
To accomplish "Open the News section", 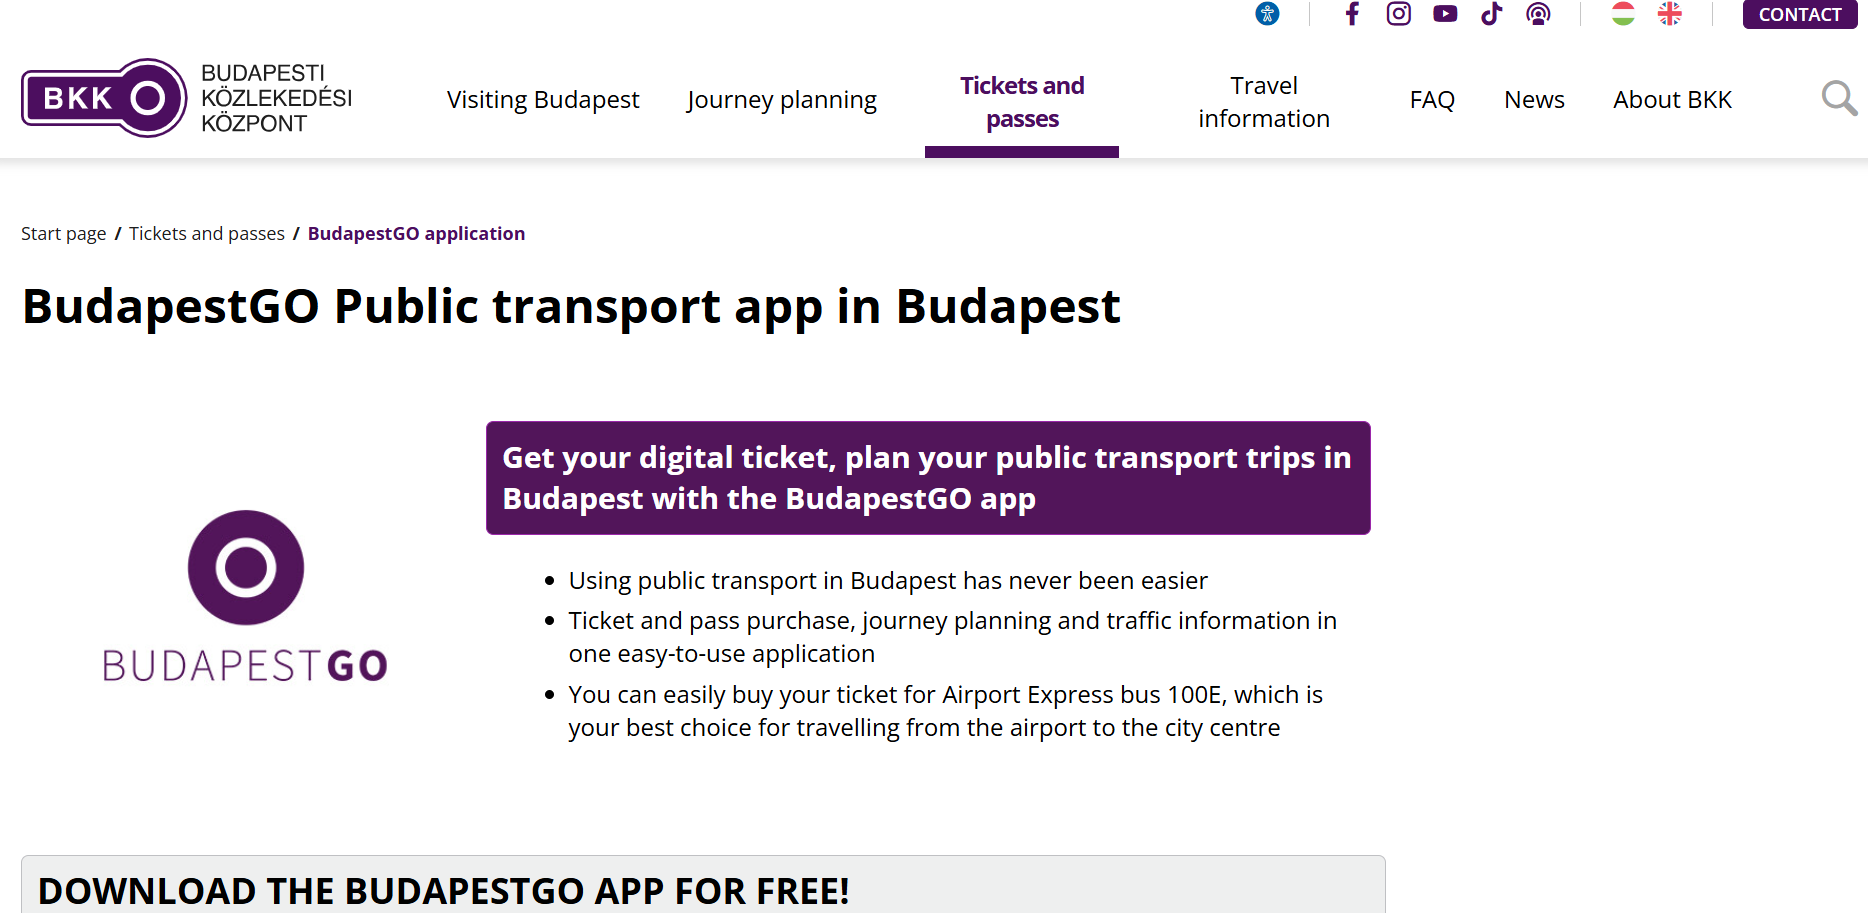I will coord(1534,100).
